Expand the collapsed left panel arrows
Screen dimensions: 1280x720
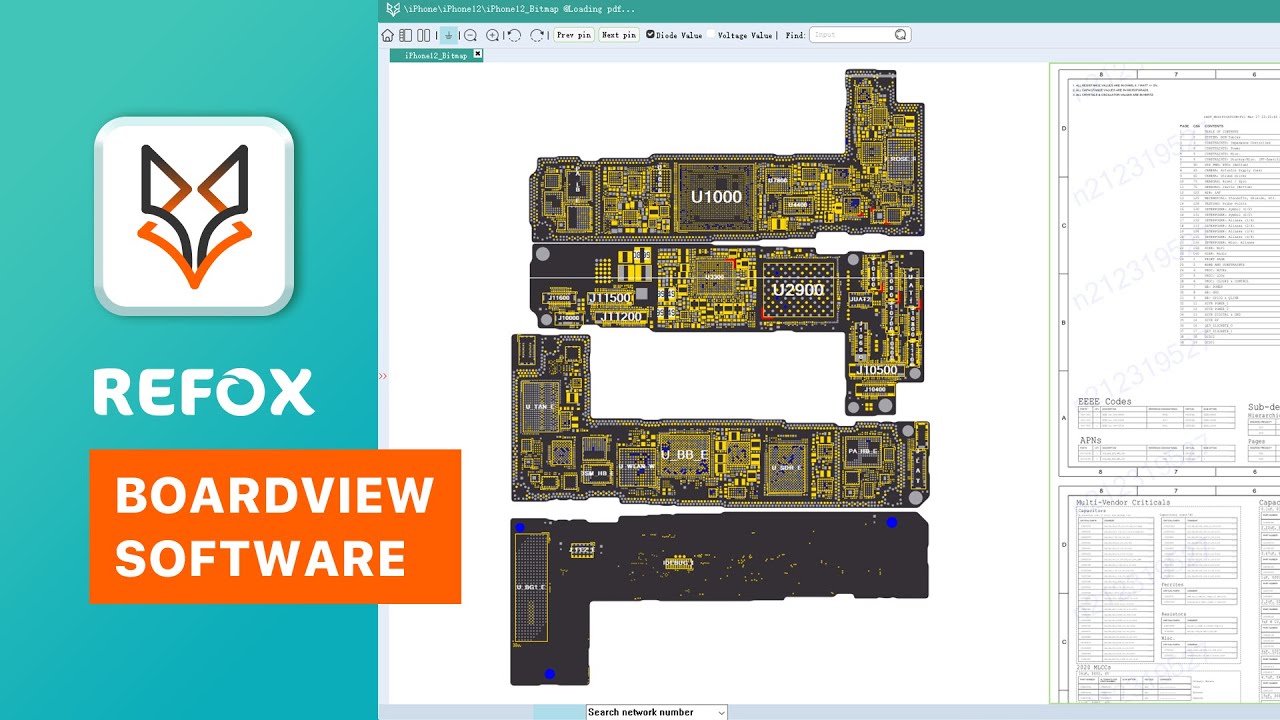[383, 376]
